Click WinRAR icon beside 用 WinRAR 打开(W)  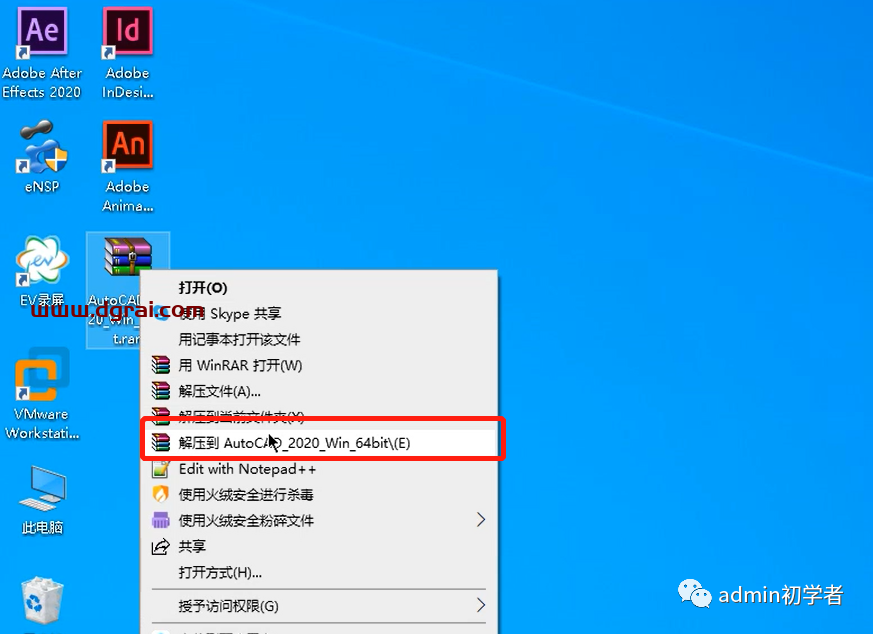coord(161,365)
